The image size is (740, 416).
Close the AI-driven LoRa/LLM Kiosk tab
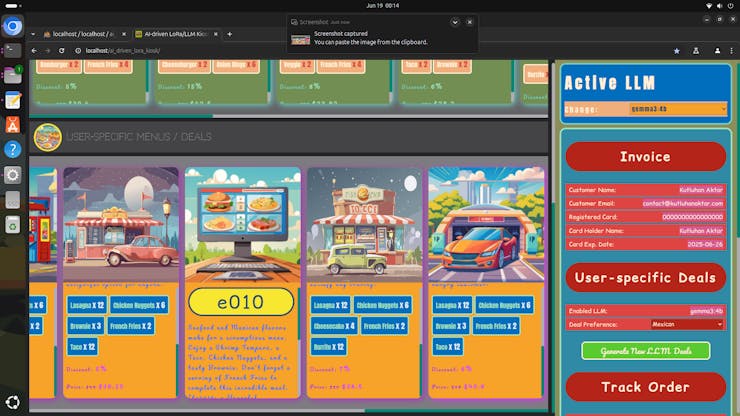pyautogui.click(x=216, y=34)
